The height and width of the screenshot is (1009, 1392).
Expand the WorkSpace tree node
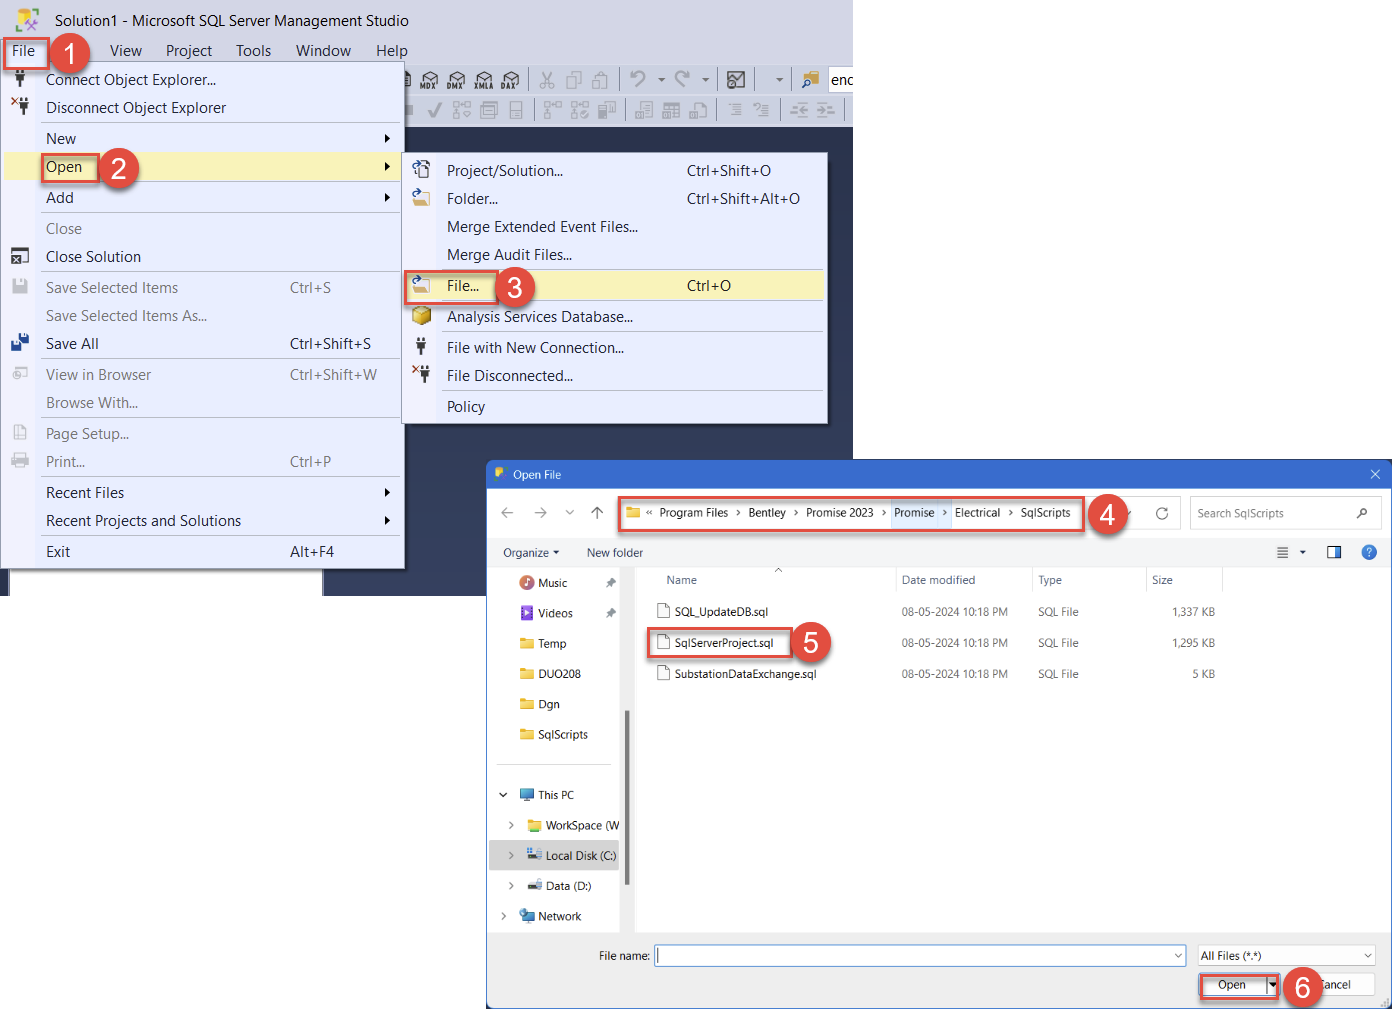point(511,826)
